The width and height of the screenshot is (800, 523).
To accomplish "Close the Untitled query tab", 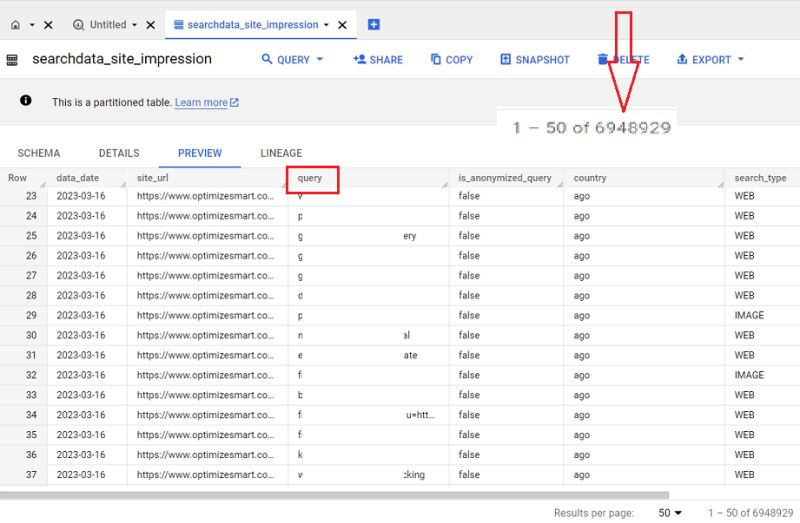I will coord(151,25).
